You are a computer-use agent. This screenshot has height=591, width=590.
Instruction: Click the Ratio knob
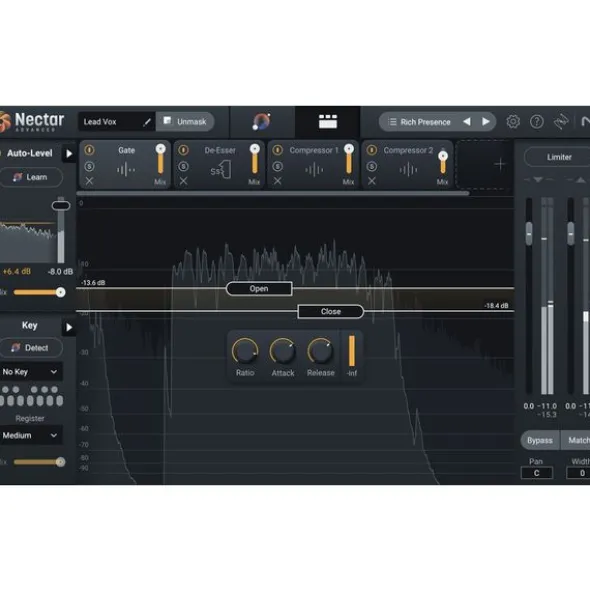click(245, 351)
